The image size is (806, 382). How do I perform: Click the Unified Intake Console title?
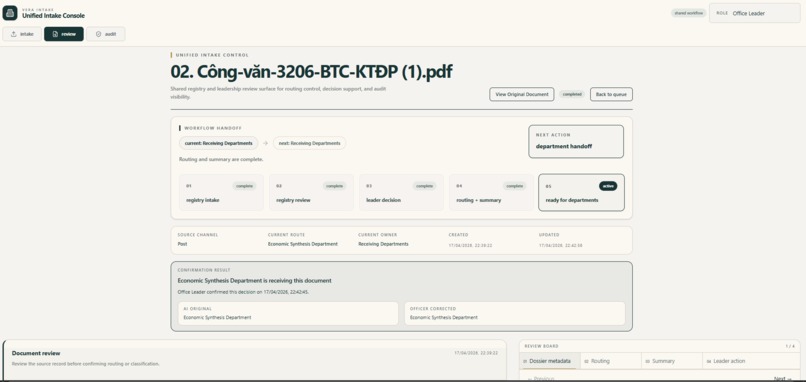click(x=53, y=16)
